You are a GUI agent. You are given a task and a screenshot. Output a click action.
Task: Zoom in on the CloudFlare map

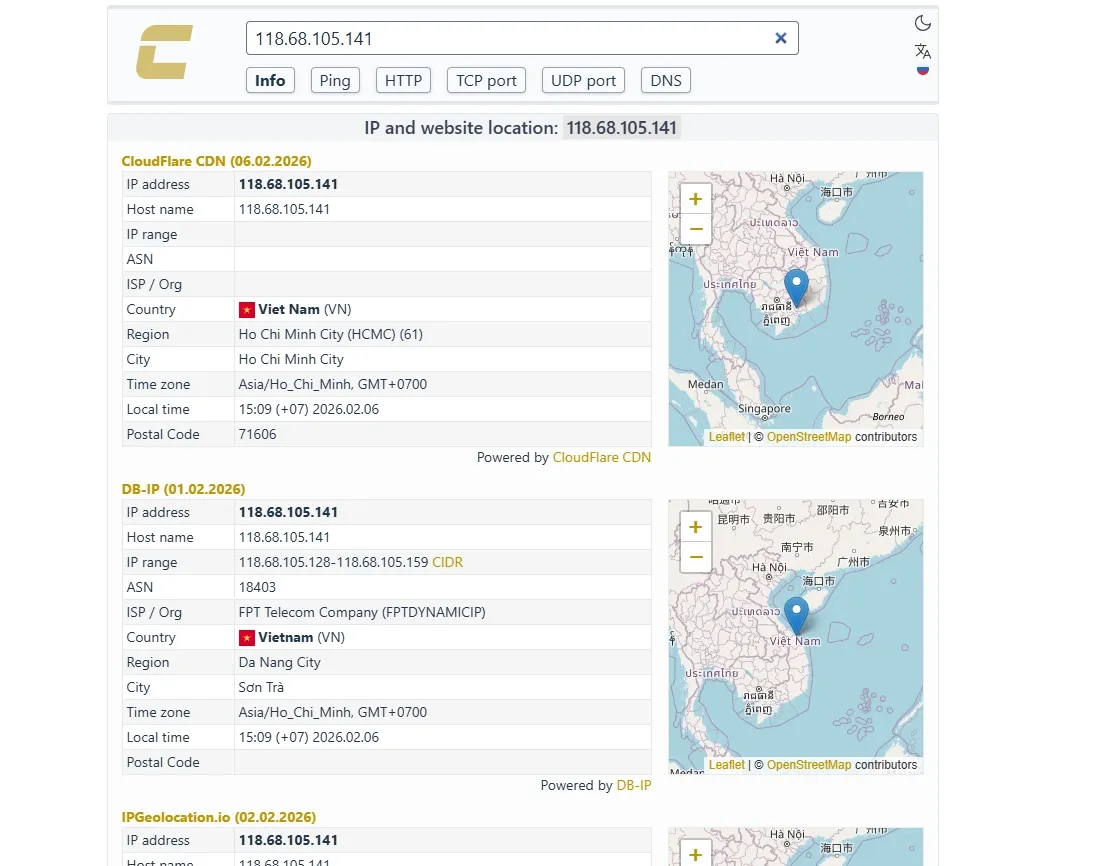[x=695, y=199]
